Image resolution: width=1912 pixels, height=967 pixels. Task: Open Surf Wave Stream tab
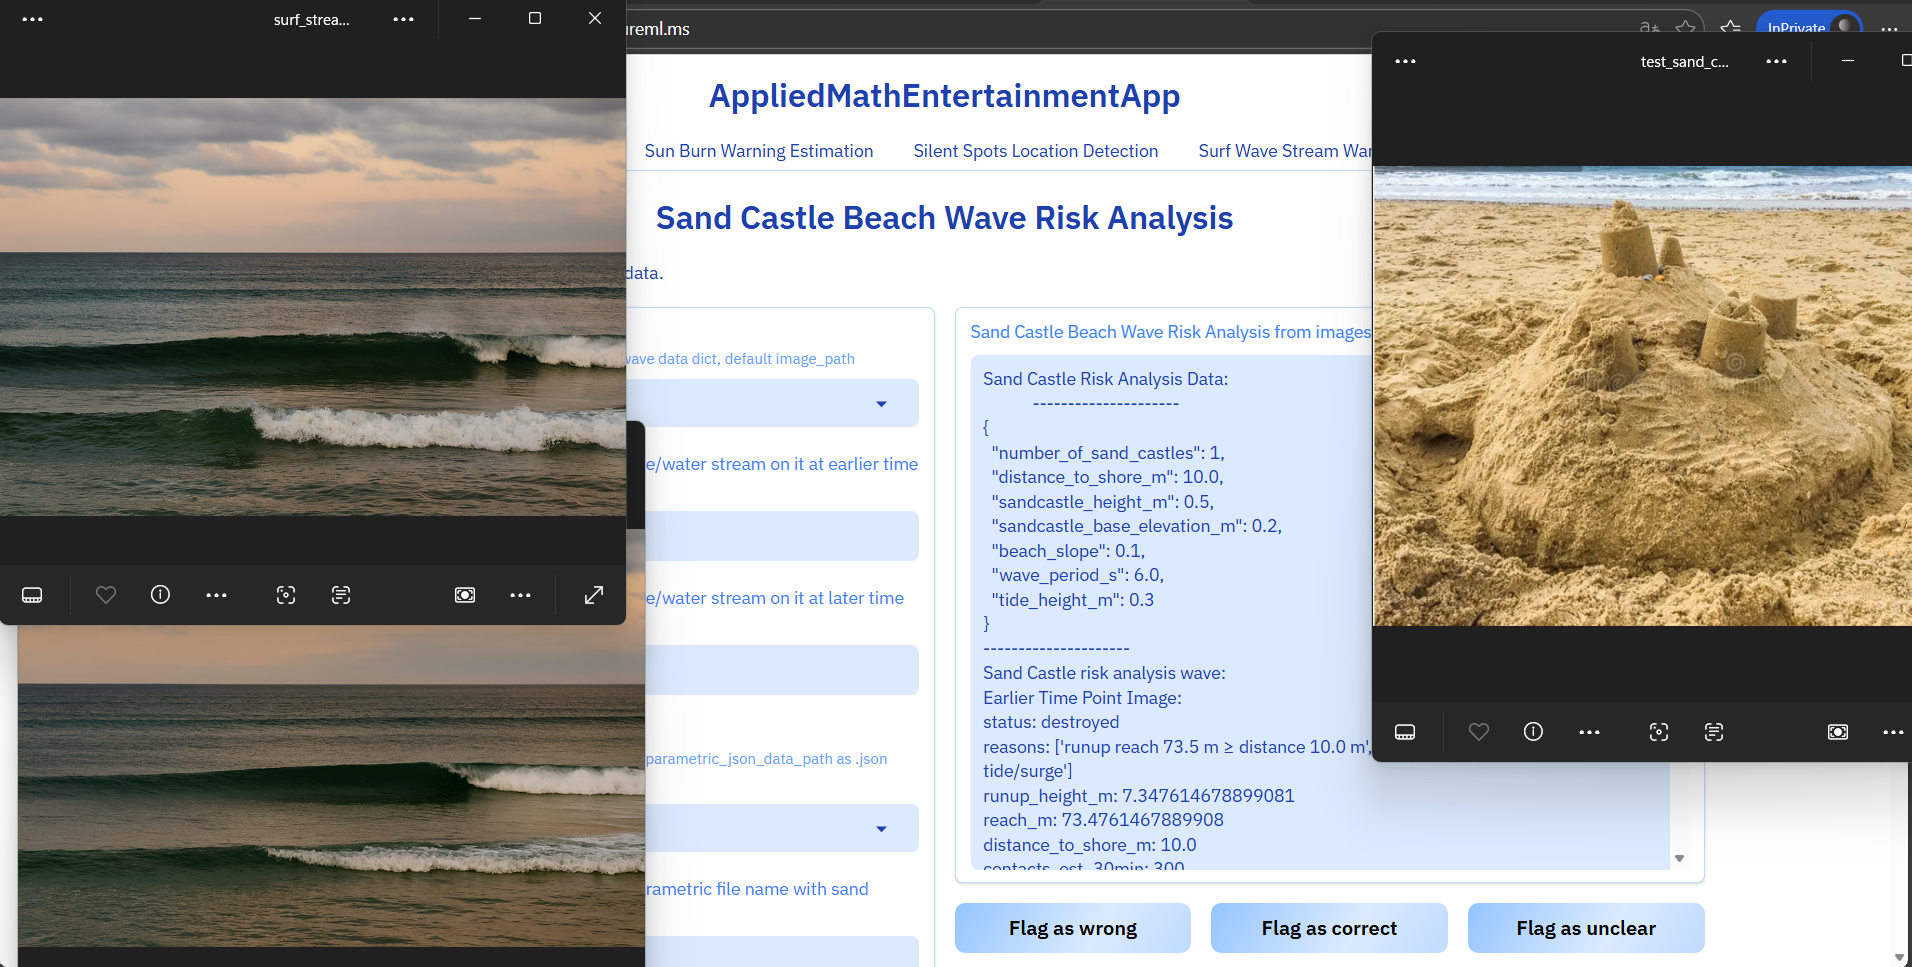point(1285,151)
